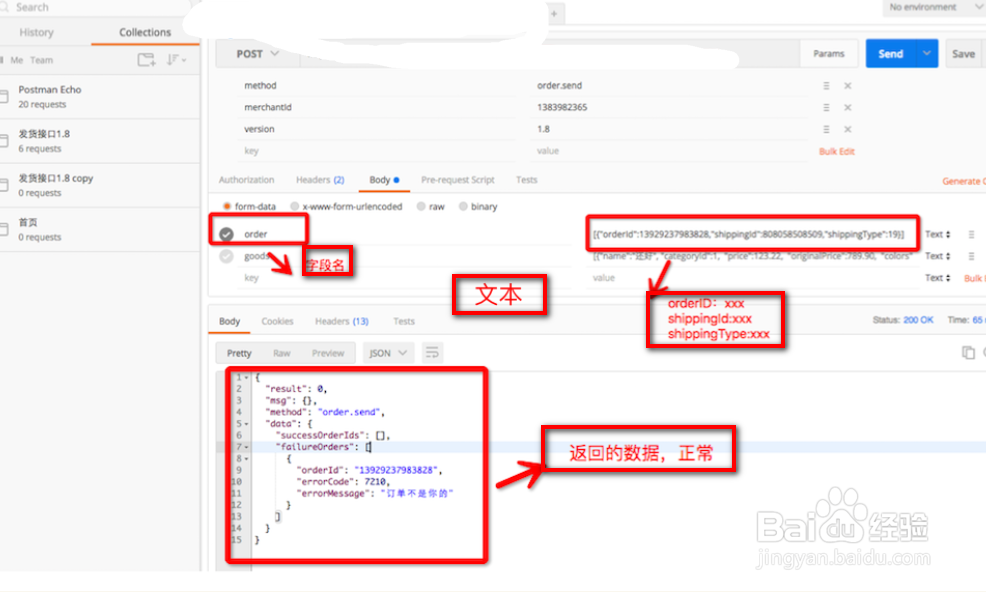This screenshot has width=986, height=592.
Task: Collapse the failureOrders array at line 7
Action: [x=246, y=447]
